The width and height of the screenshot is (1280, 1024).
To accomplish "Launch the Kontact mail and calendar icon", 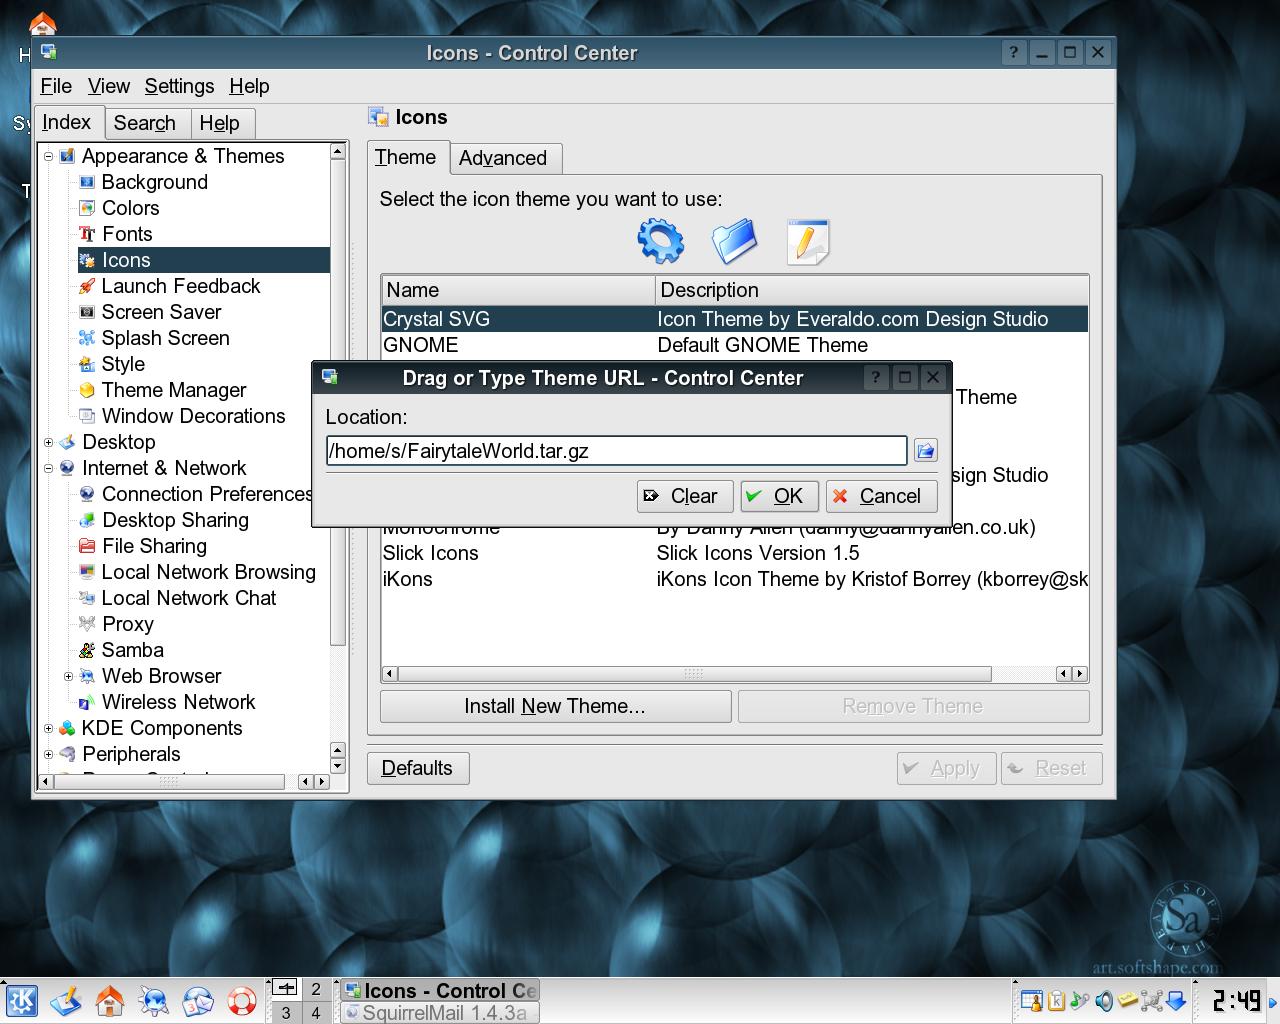I will 198,1000.
